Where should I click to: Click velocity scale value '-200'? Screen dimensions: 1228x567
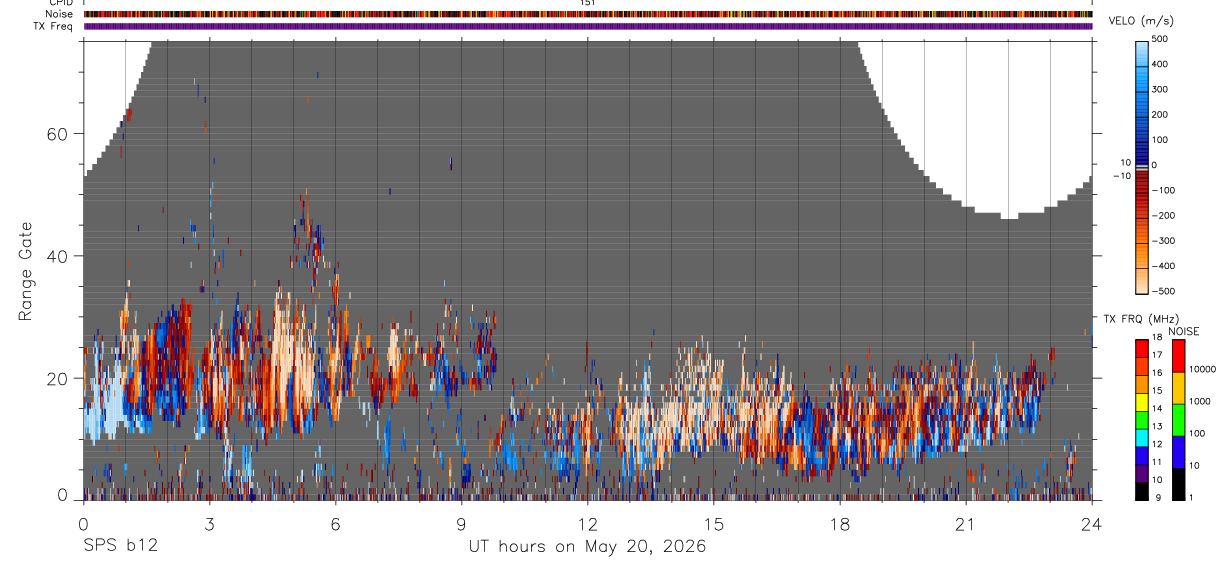click(x=1165, y=216)
